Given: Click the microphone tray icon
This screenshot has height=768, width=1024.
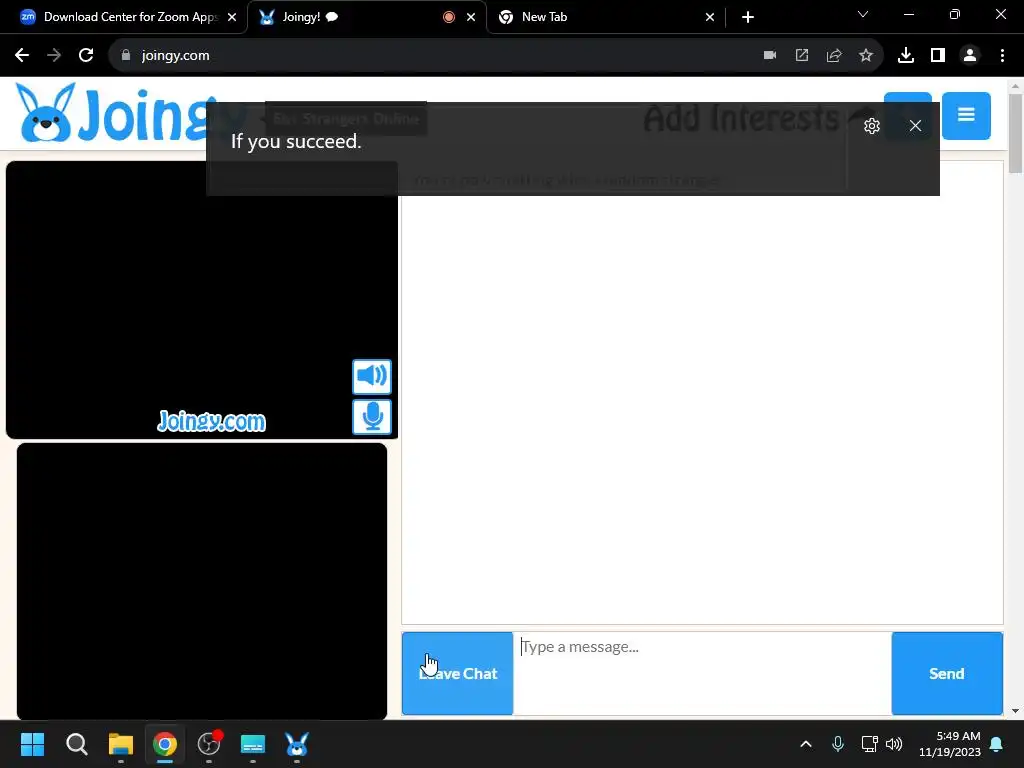Looking at the screenshot, I should [x=838, y=744].
